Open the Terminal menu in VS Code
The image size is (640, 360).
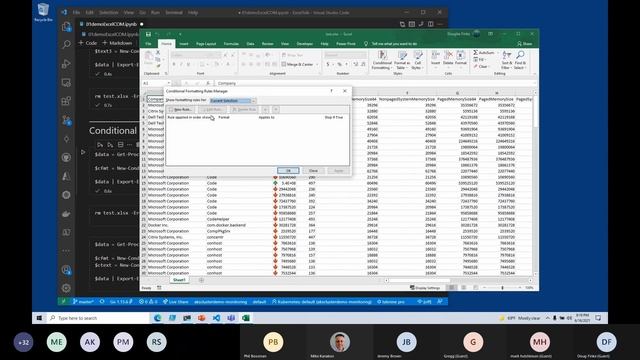pos(174,13)
